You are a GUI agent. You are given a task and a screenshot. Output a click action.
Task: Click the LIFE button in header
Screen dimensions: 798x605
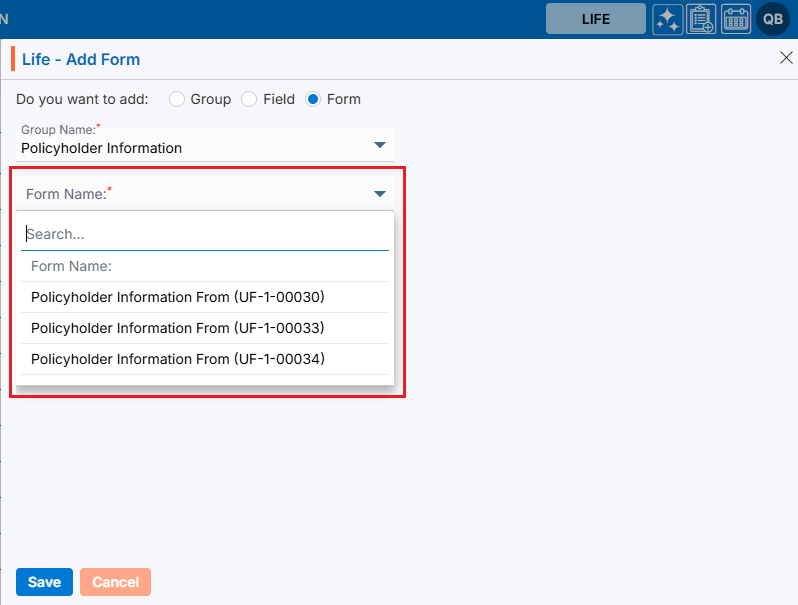pyautogui.click(x=595, y=19)
